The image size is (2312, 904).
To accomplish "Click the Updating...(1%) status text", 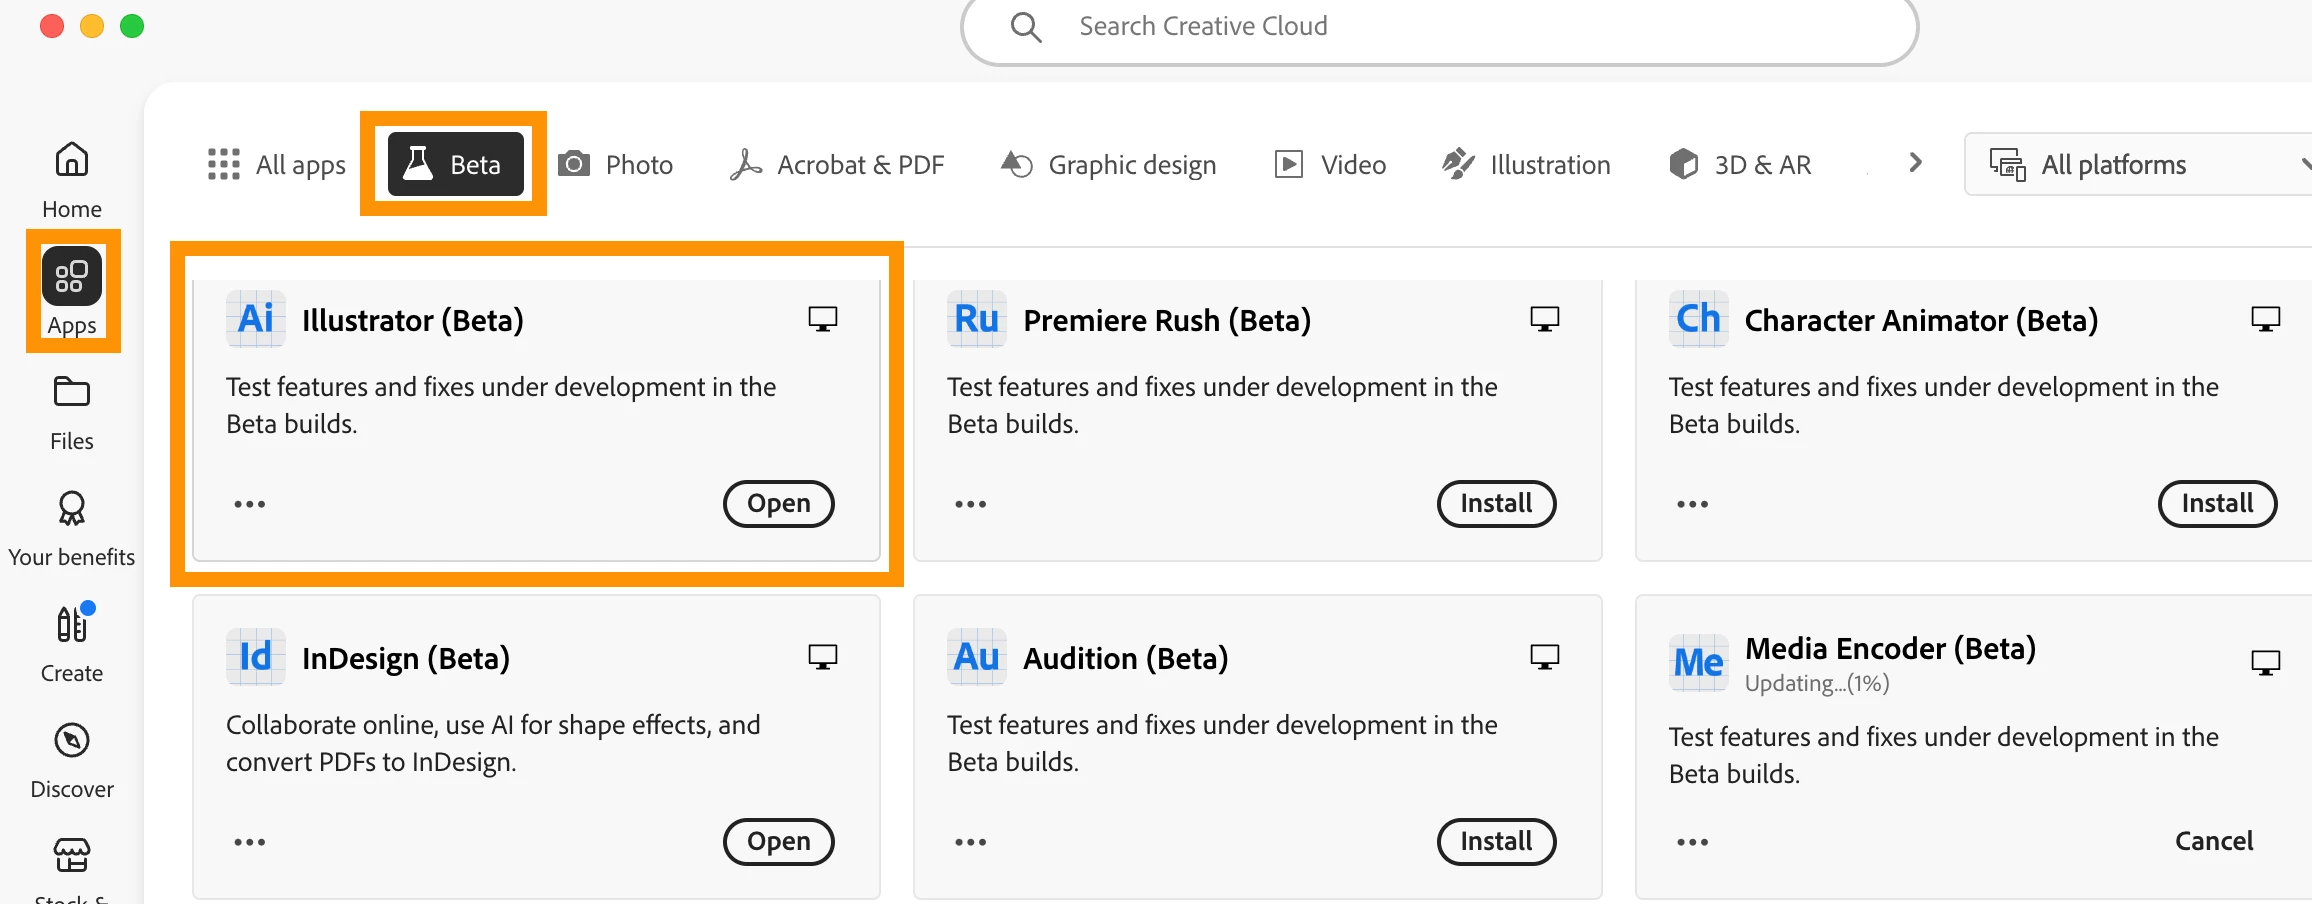I will [1817, 684].
